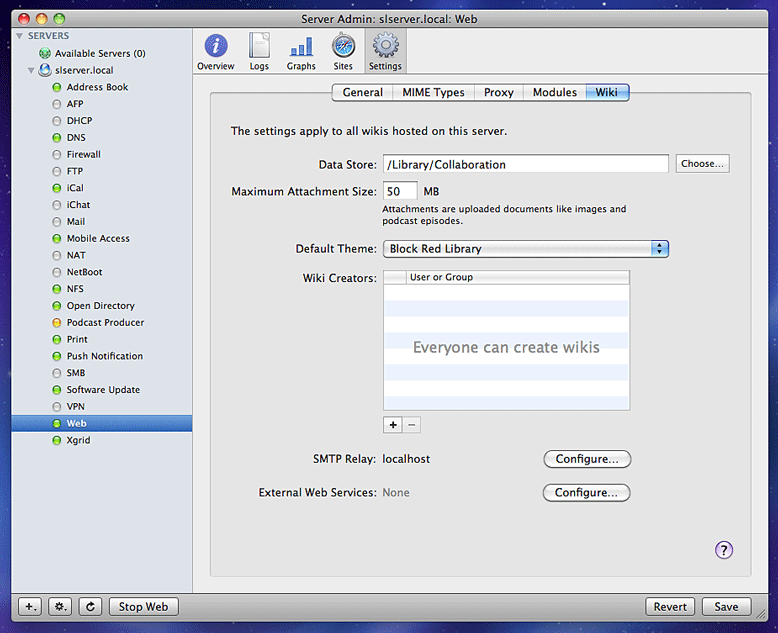Click the window resize grip corner

tap(761, 614)
